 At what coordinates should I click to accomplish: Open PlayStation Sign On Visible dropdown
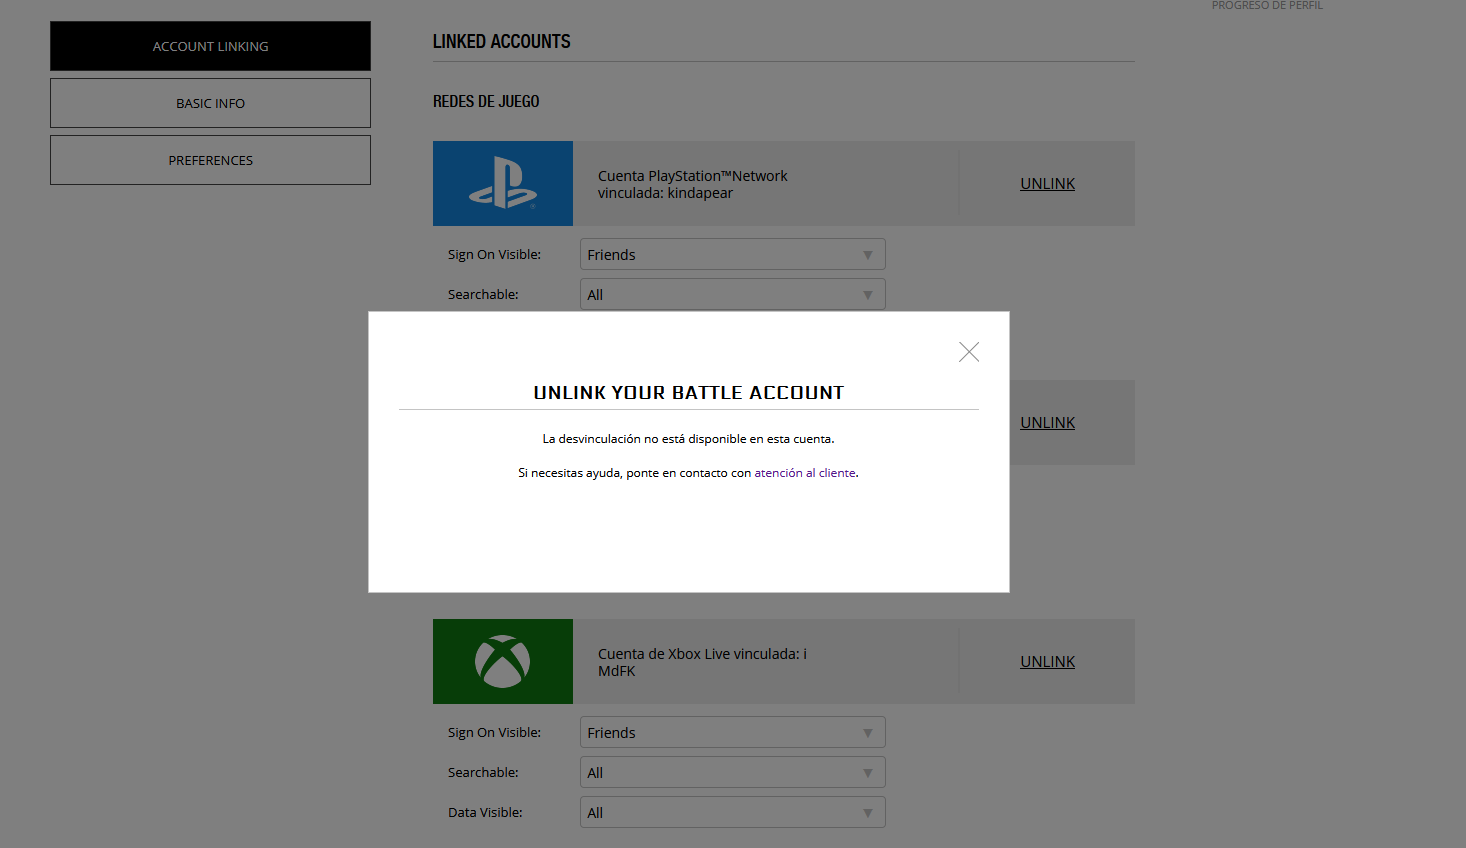pos(733,254)
